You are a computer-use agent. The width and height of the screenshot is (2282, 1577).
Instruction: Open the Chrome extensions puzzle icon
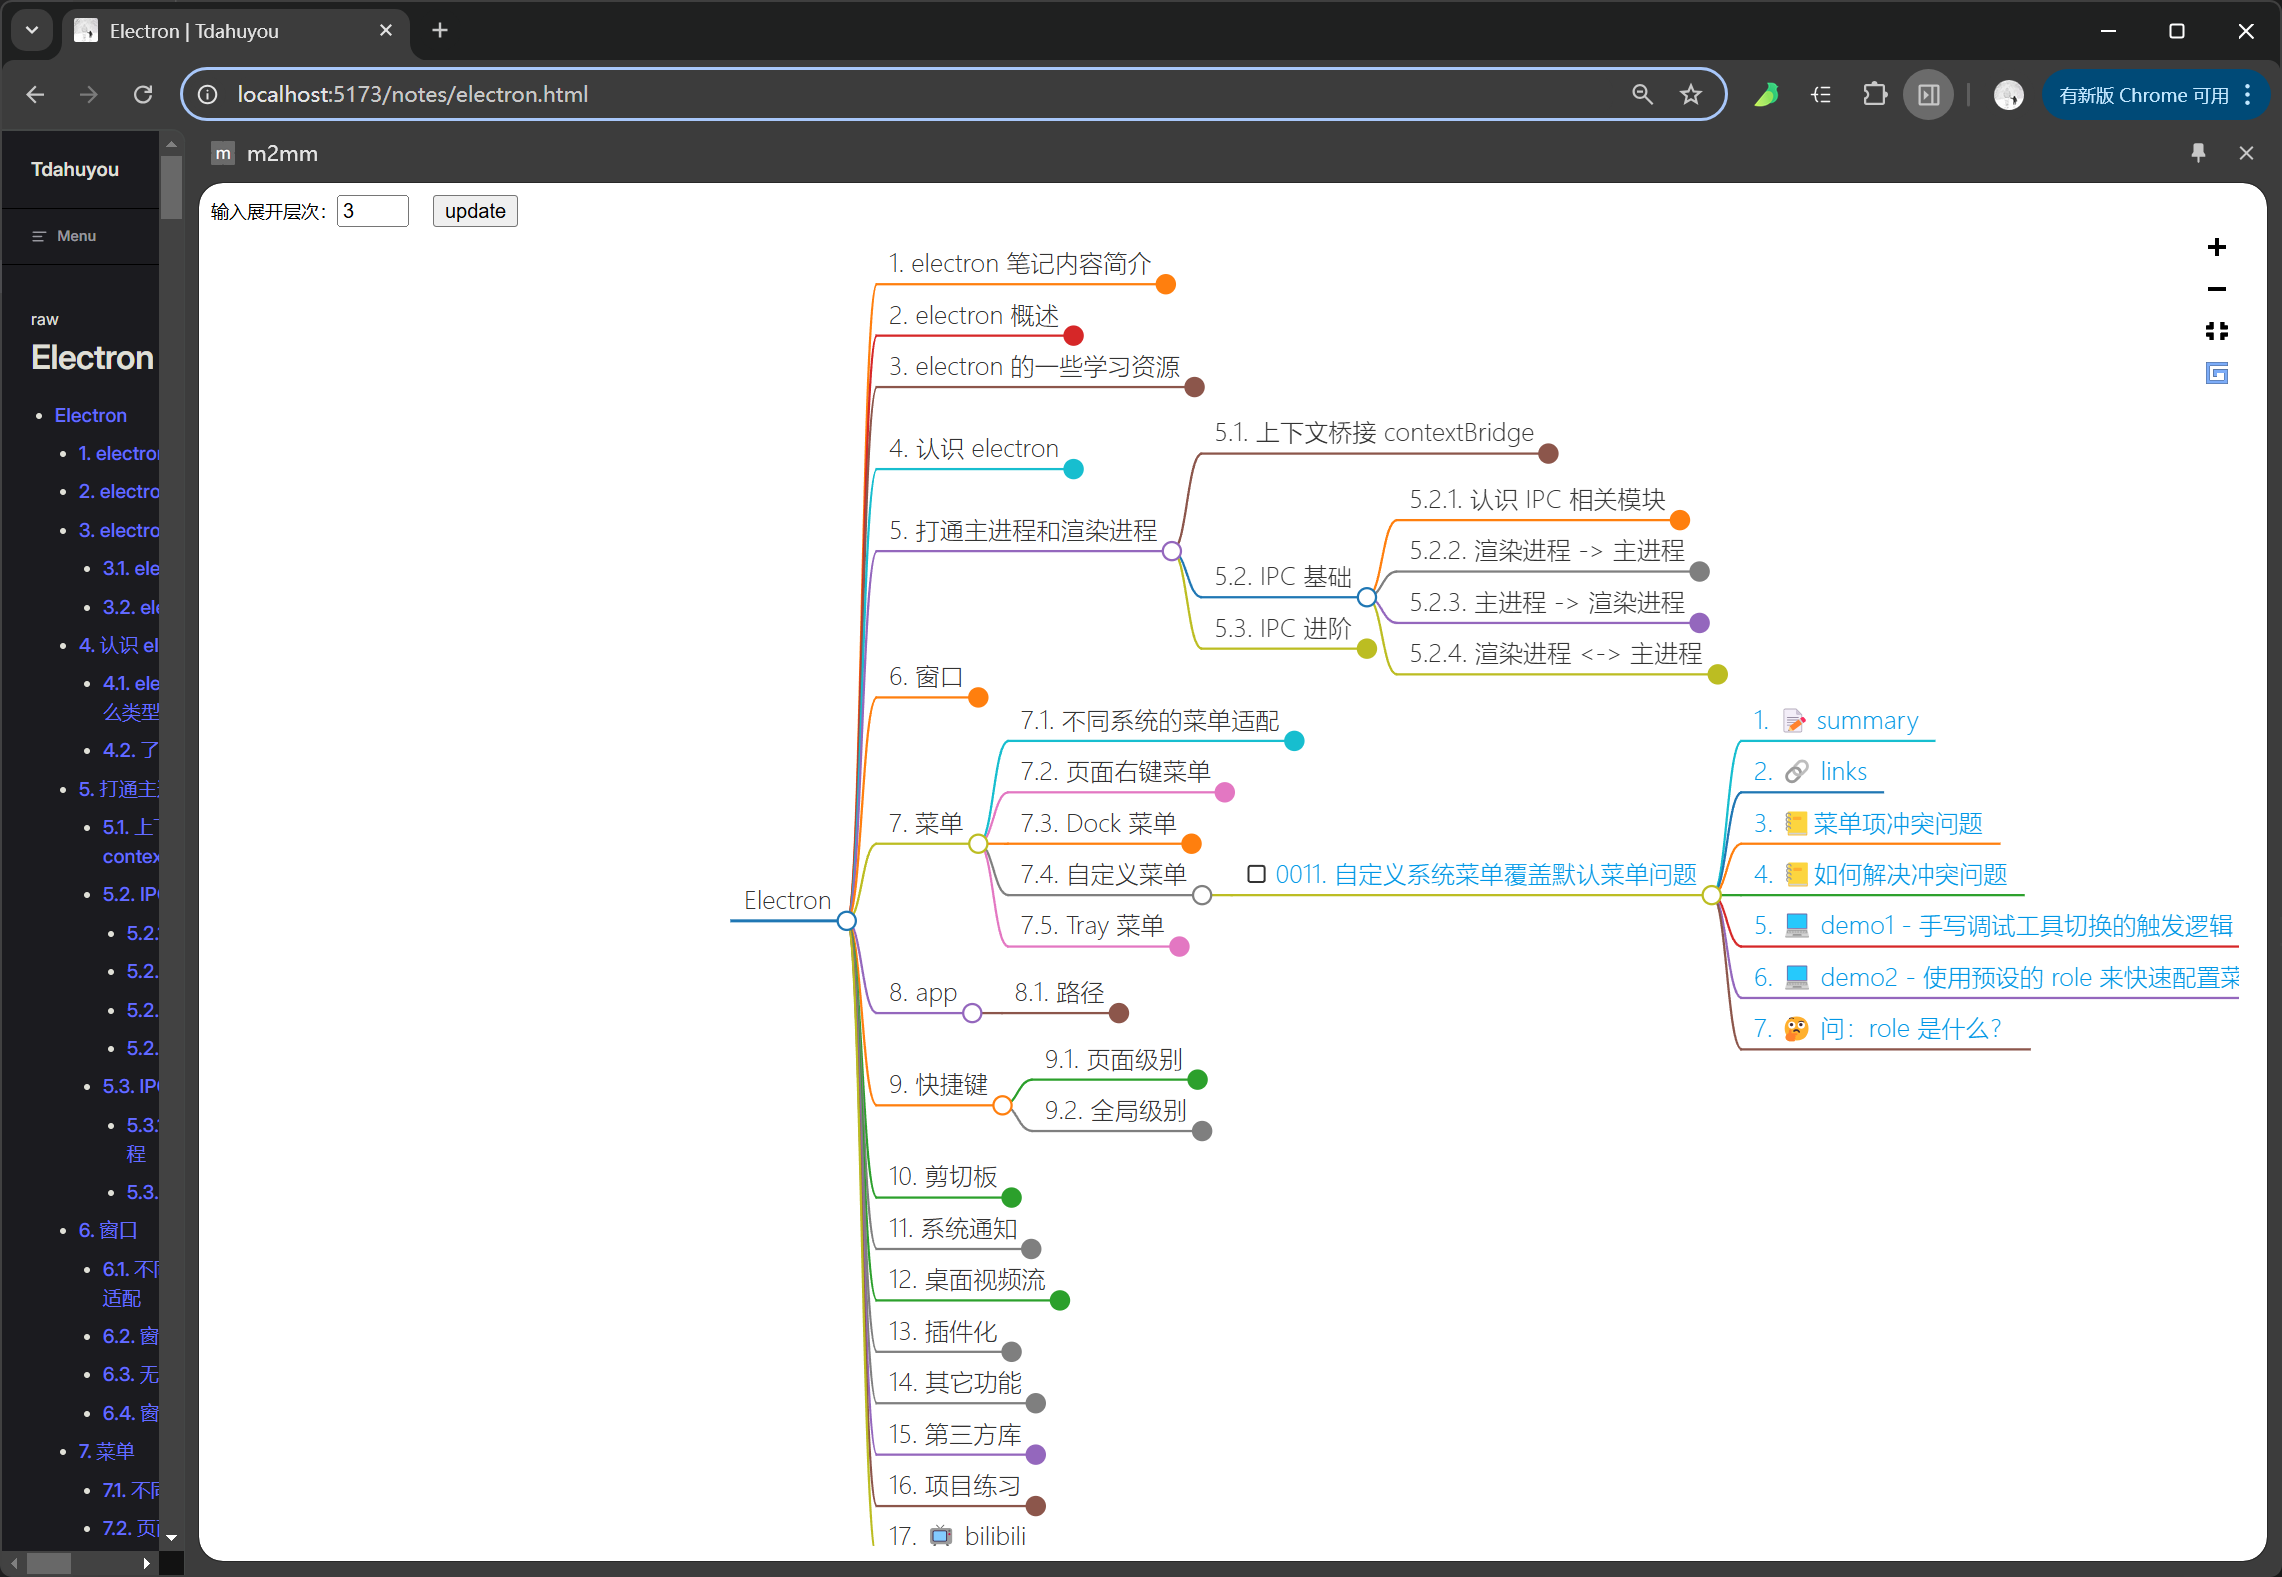1874,95
